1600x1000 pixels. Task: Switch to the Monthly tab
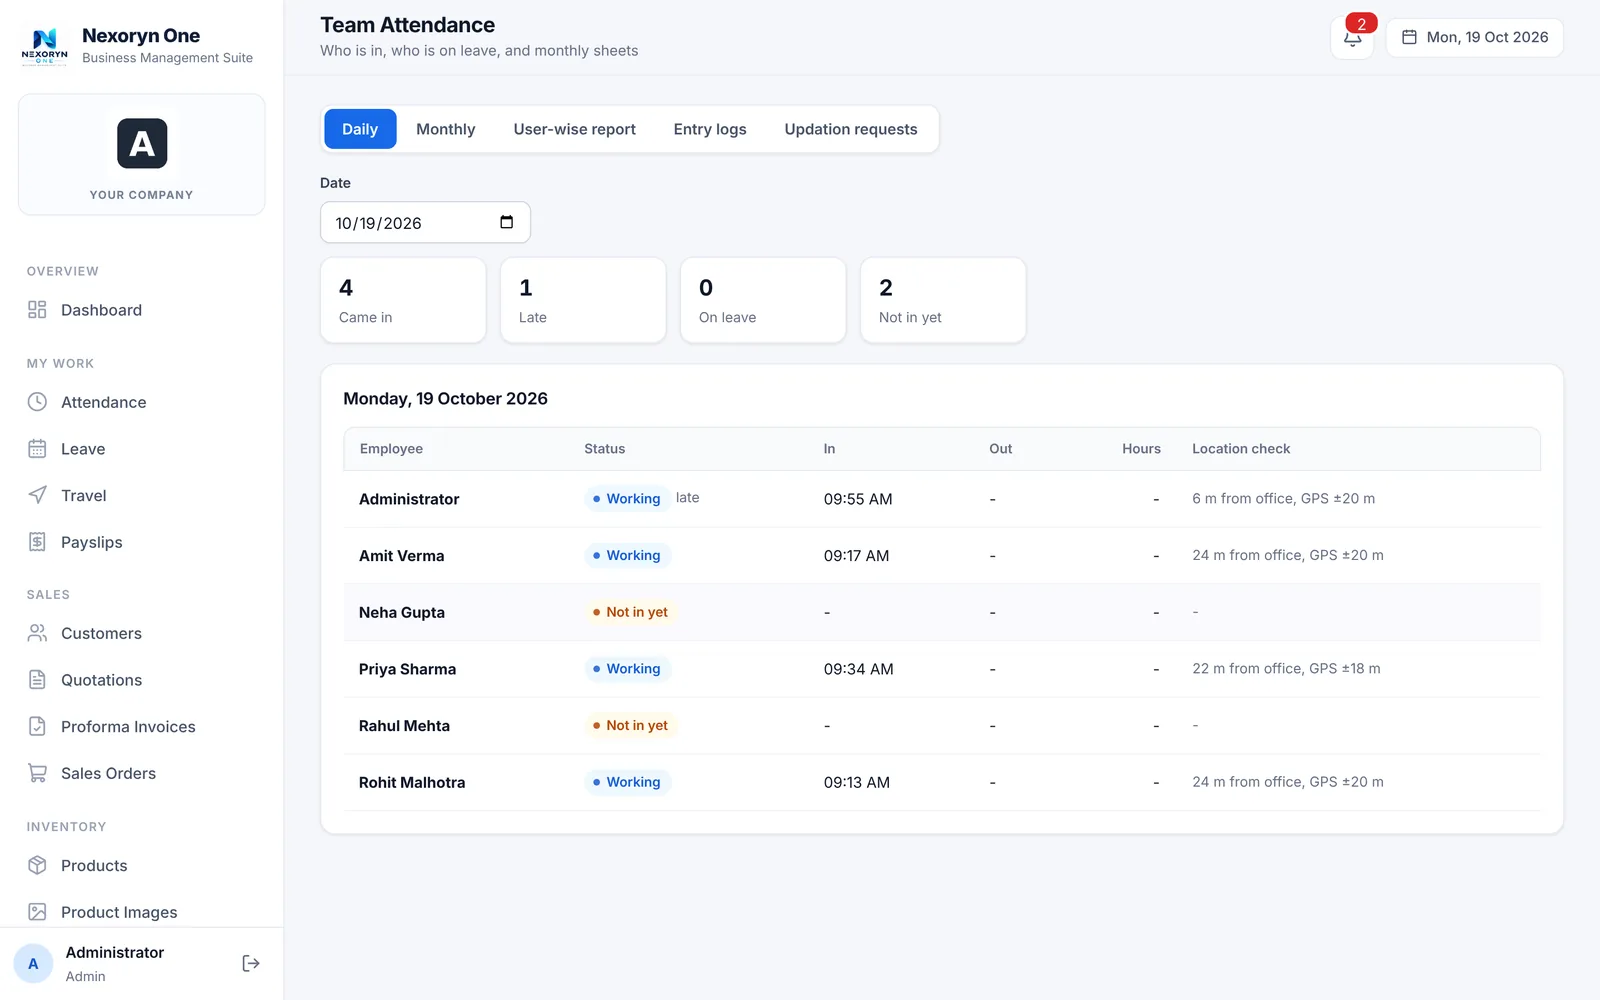click(x=446, y=129)
